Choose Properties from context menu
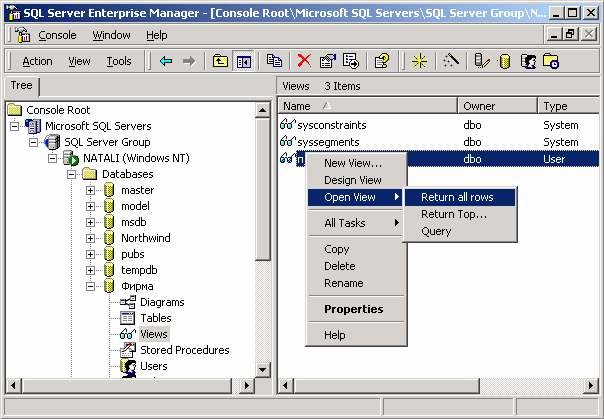Viewport: 604px width, 419px height. 356,309
